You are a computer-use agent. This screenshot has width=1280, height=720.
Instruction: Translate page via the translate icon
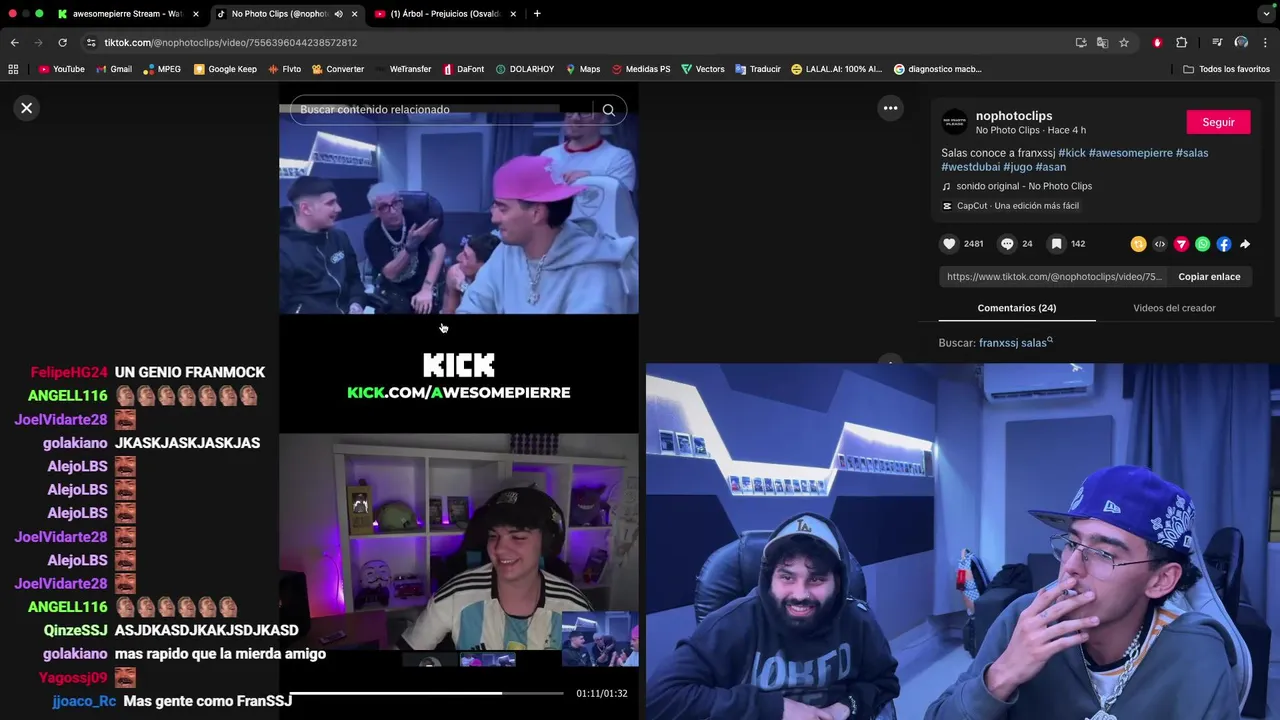(1102, 43)
